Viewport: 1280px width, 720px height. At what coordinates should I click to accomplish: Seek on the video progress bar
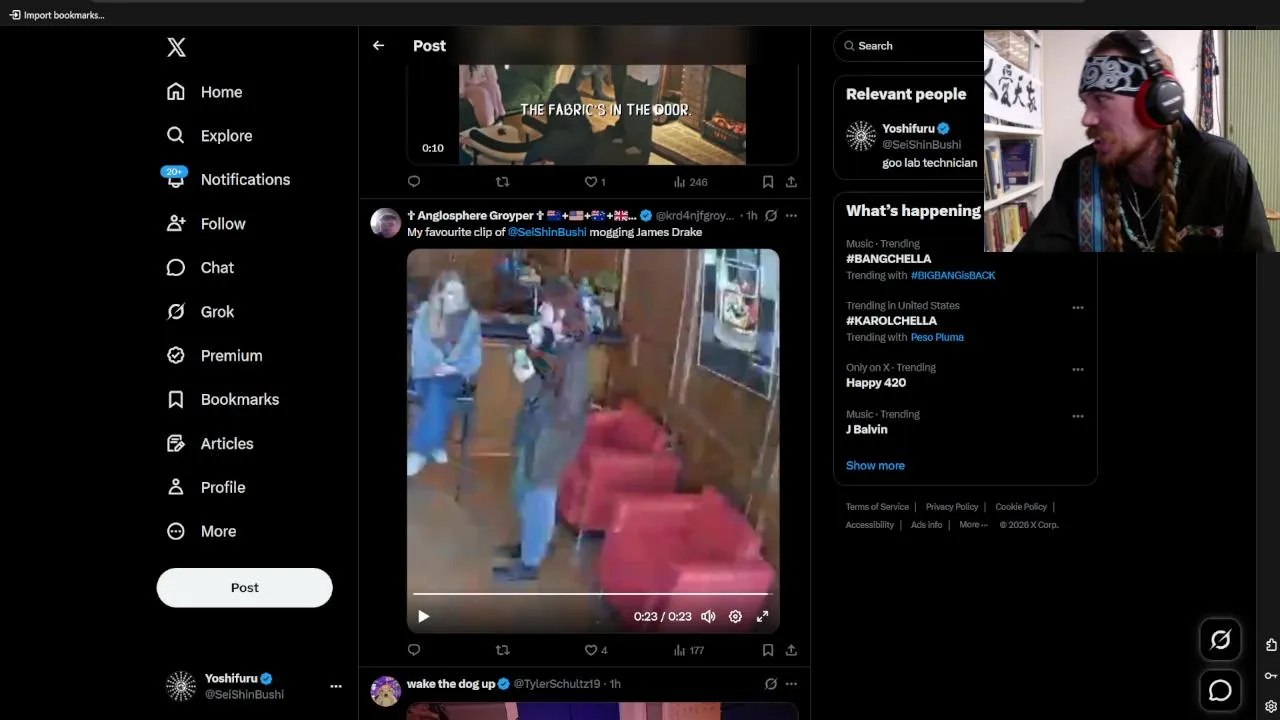[x=593, y=595]
